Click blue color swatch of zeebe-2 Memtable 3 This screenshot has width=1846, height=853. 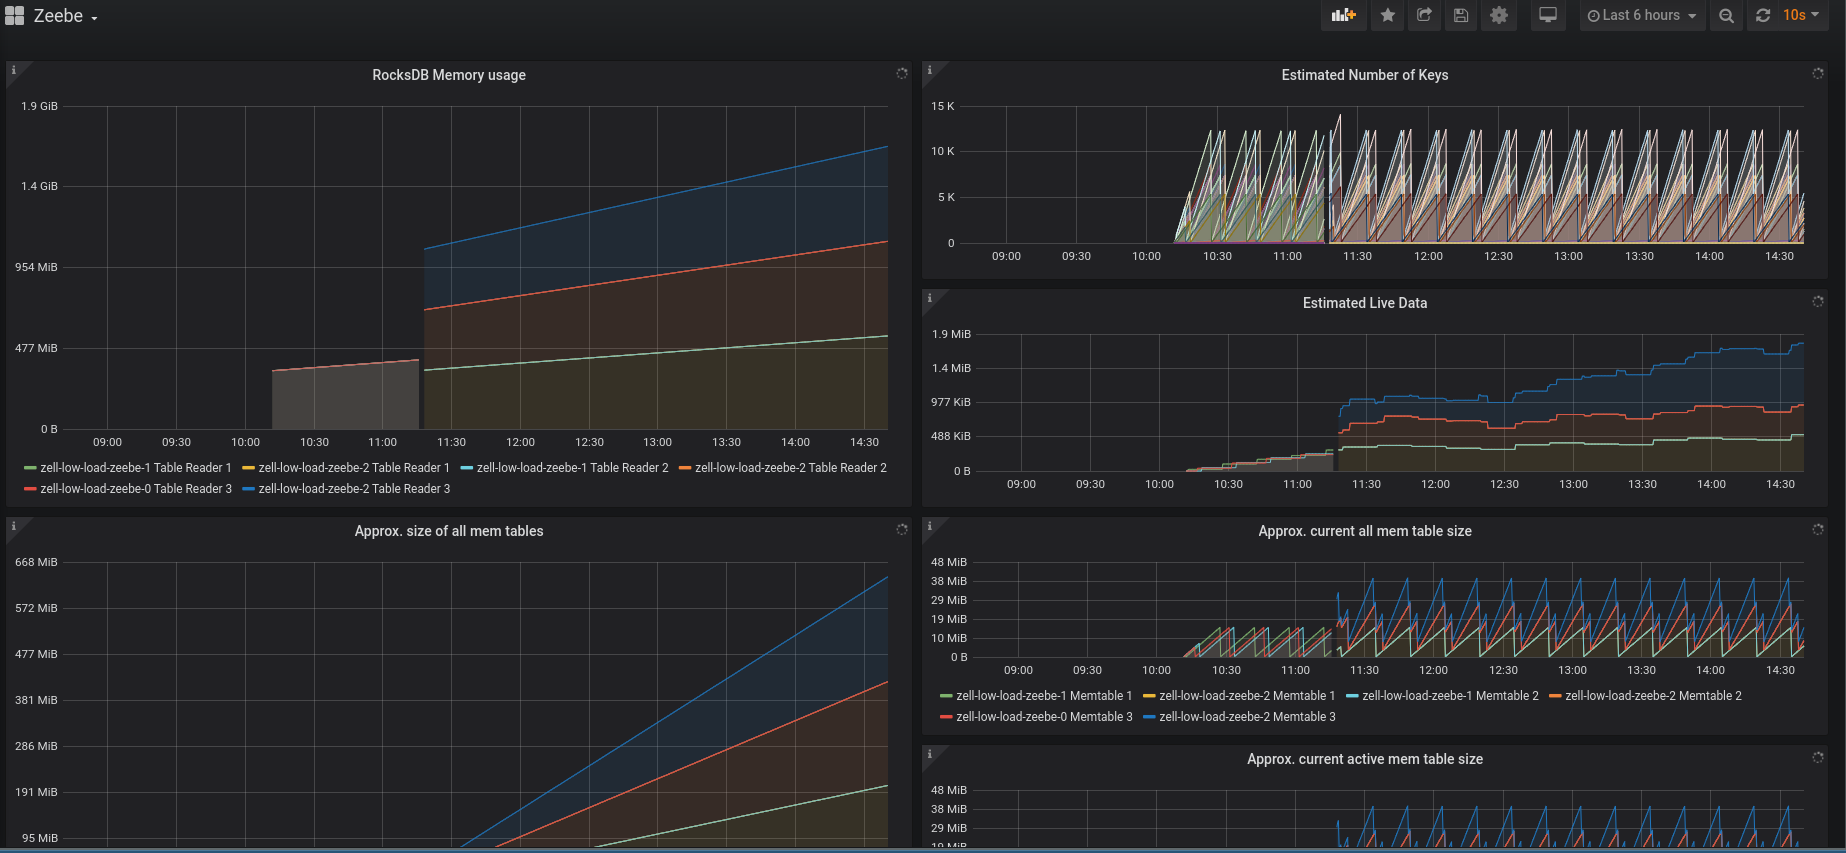[1149, 717]
